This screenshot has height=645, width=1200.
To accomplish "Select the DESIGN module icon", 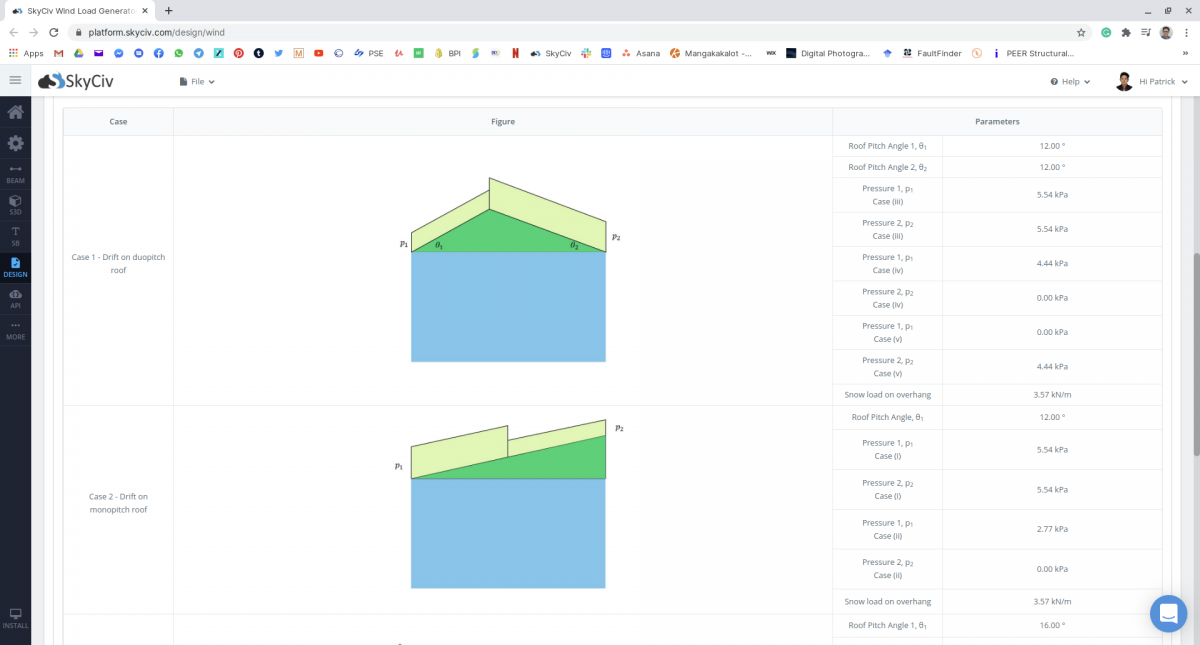I will click(x=15, y=267).
